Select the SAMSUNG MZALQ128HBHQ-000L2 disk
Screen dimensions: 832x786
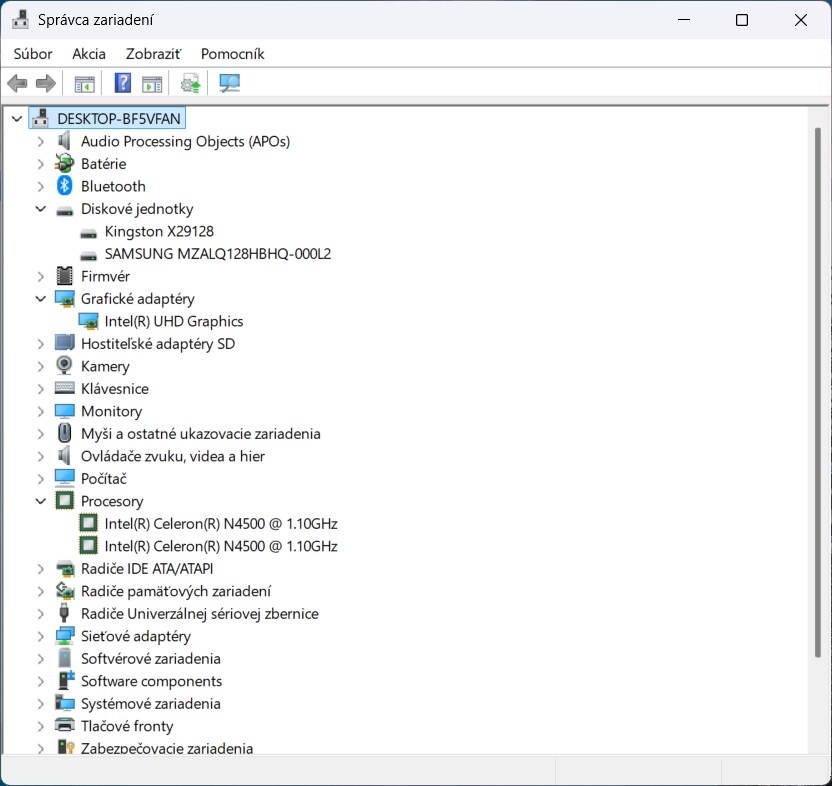tap(218, 254)
